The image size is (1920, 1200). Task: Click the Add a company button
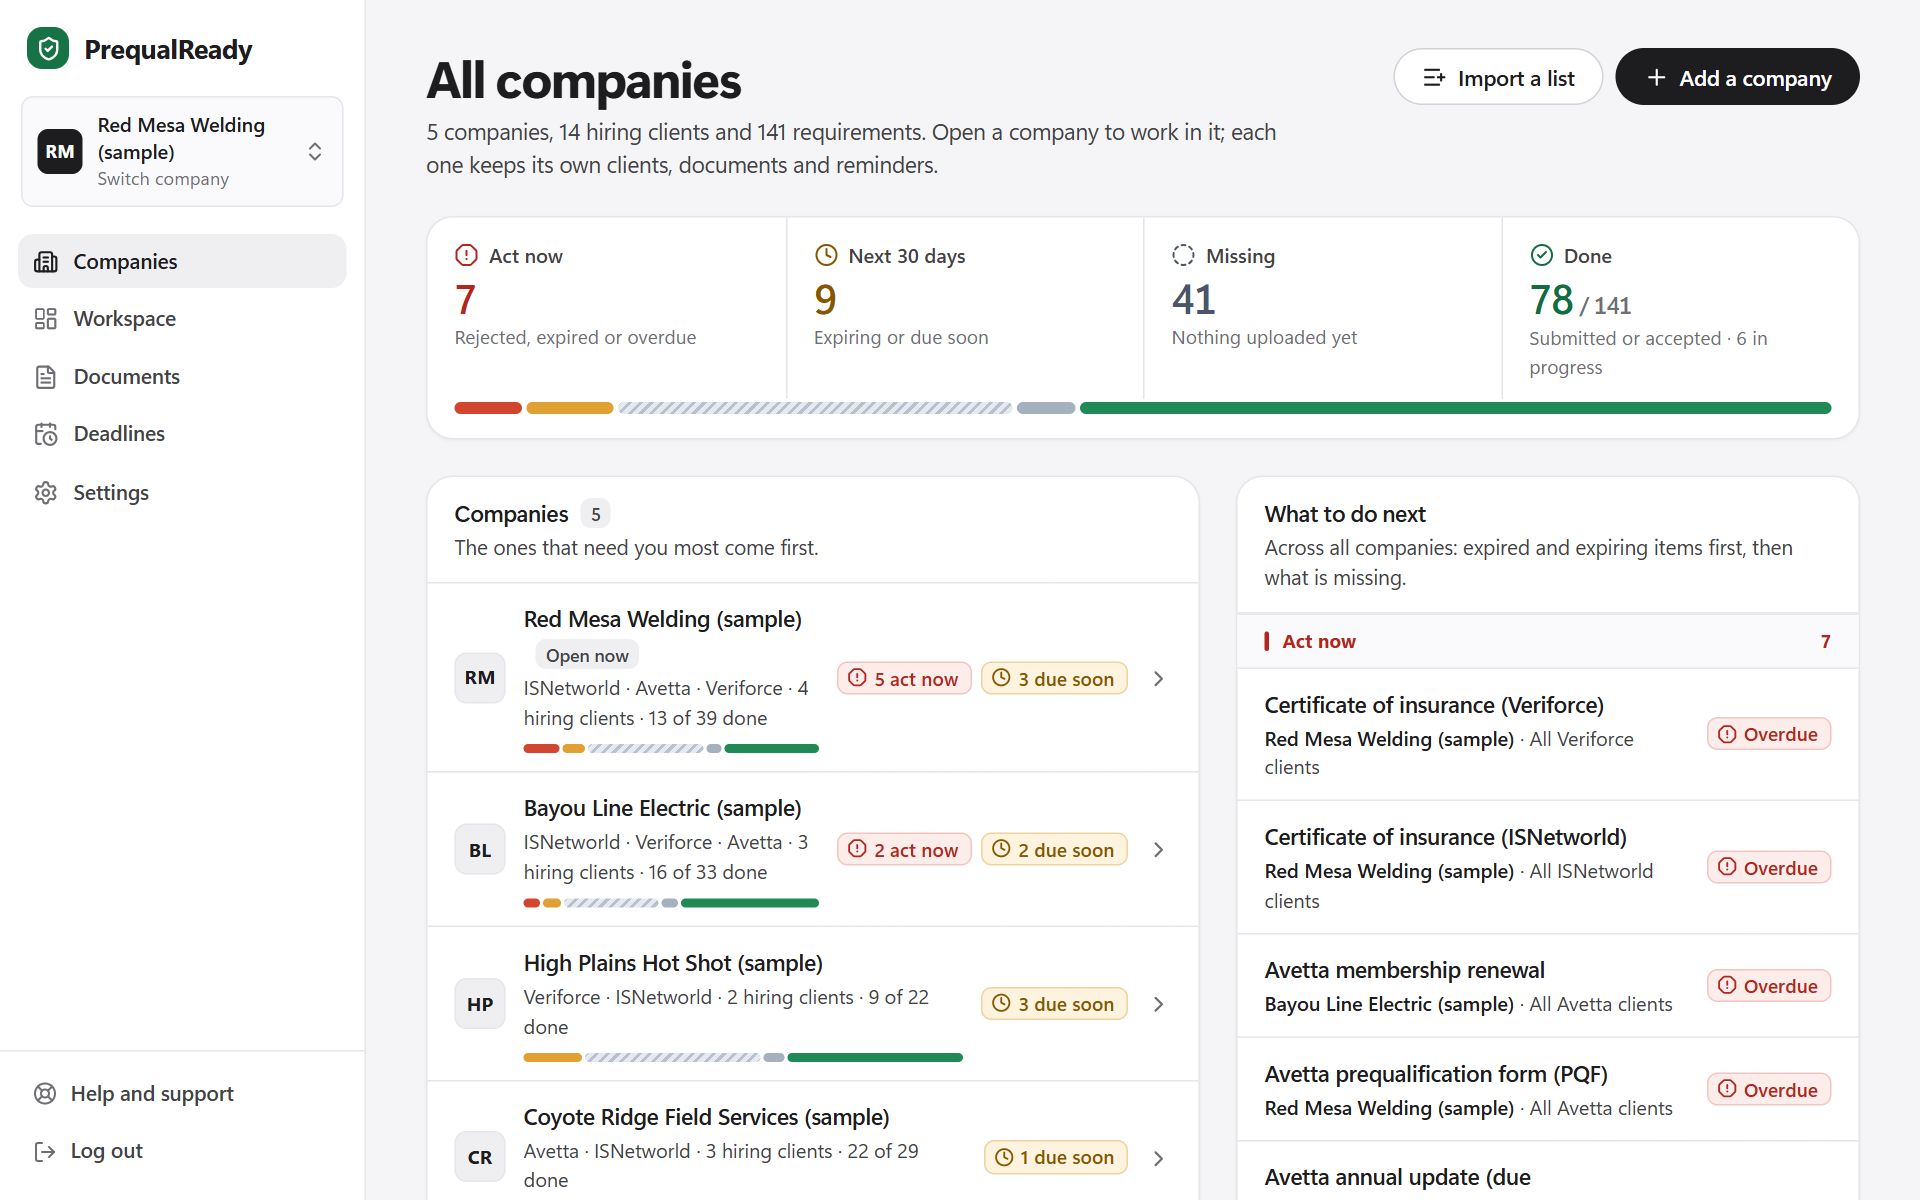coord(1737,77)
